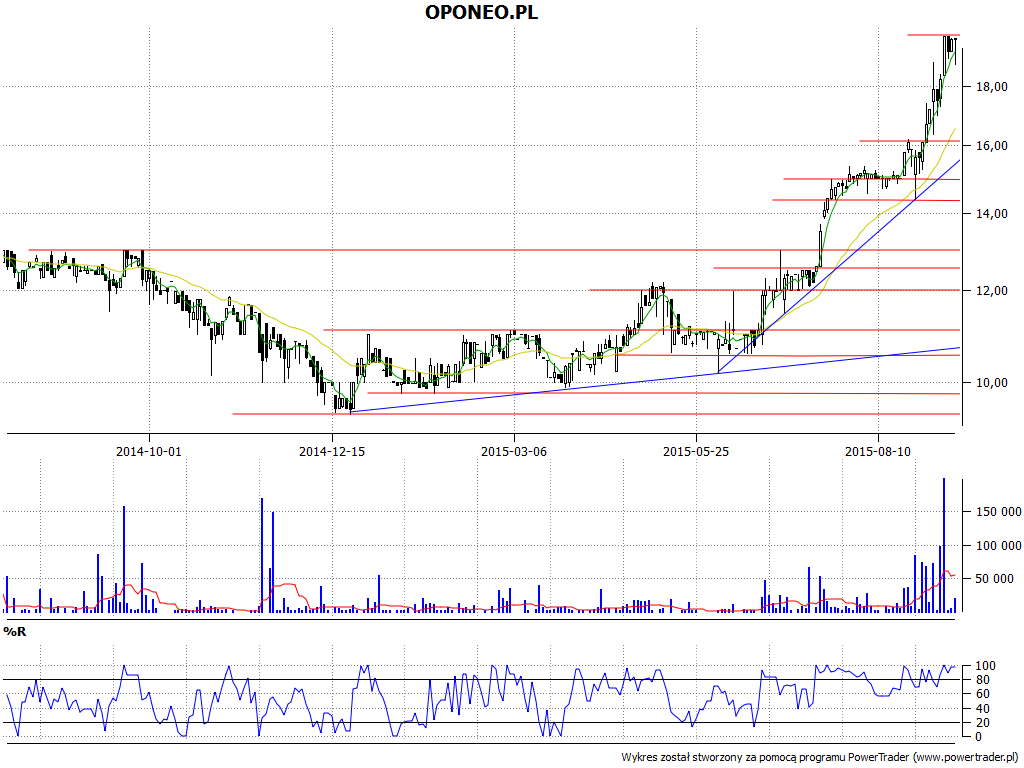This screenshot has height=768, width=1024.
Task: Click the 2014-10-01 date label
Action: [149, 451]
